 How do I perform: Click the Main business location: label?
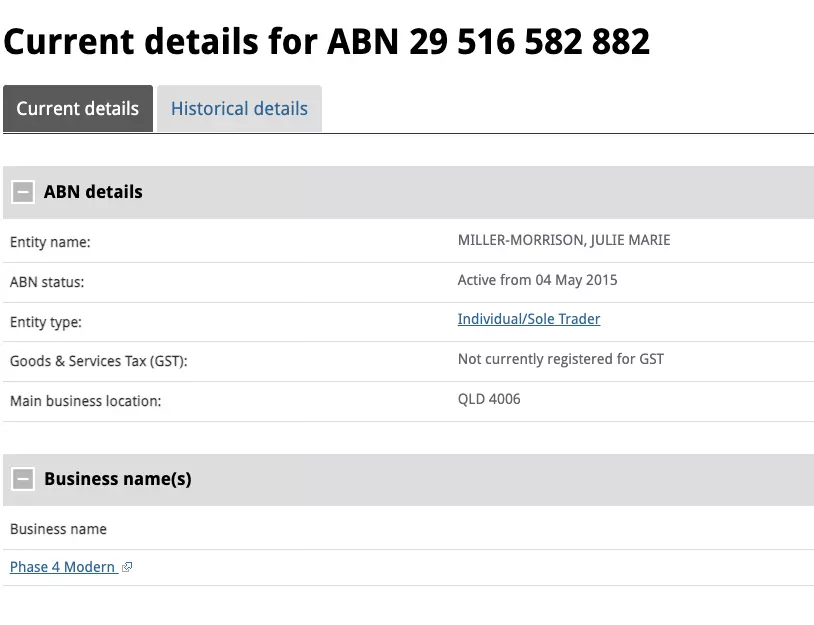pos(86,401)
